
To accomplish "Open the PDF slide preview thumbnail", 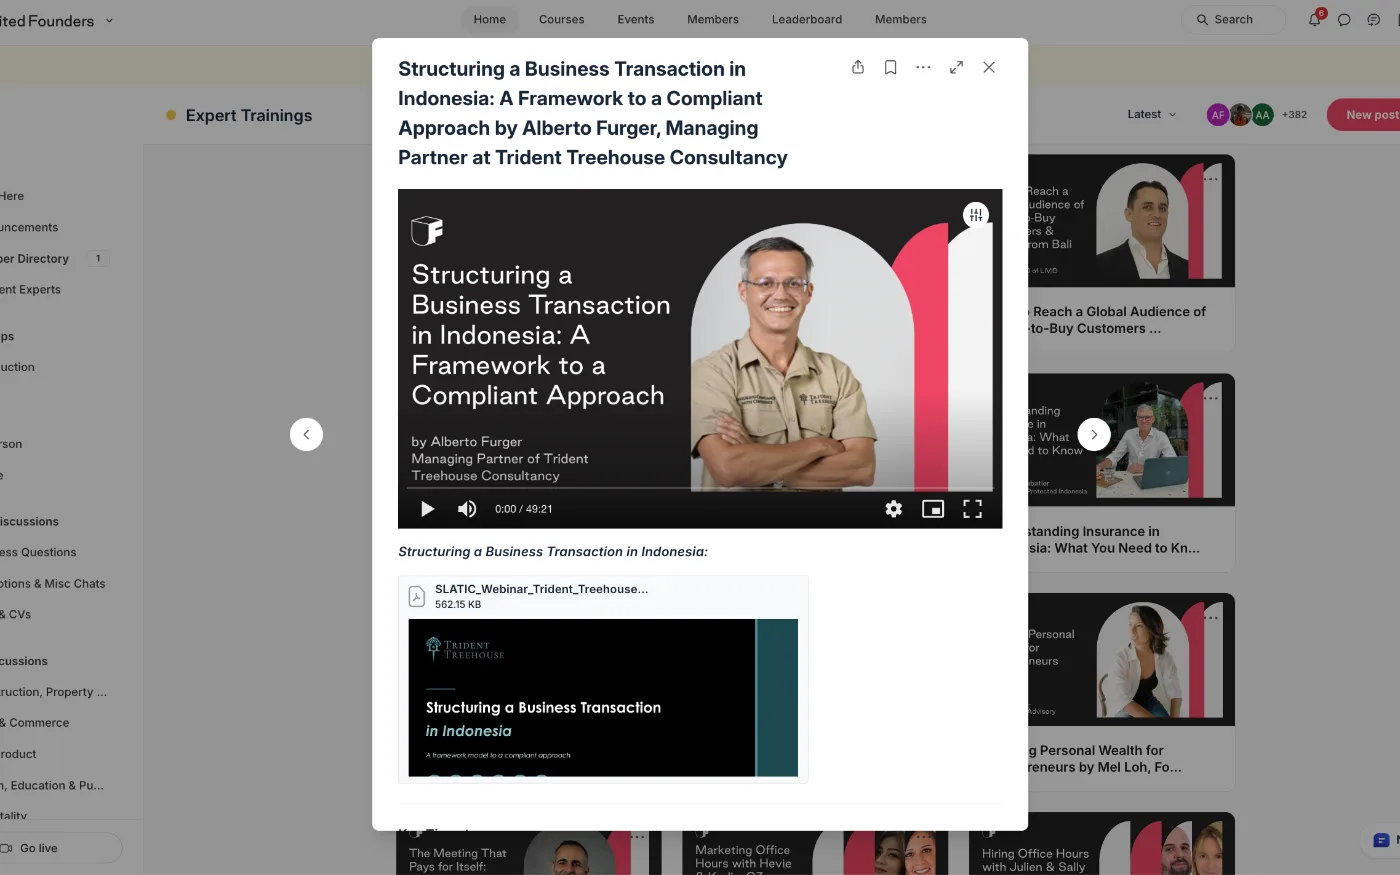I will click(603, 697).
